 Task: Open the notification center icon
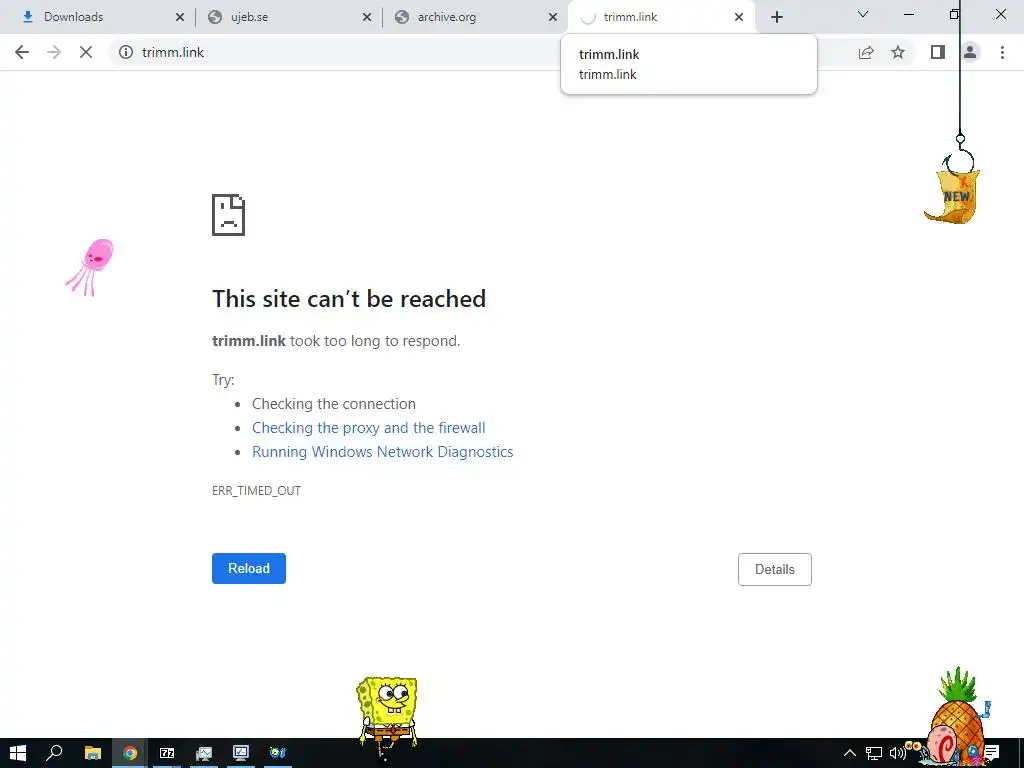click(x=991, y=753)
